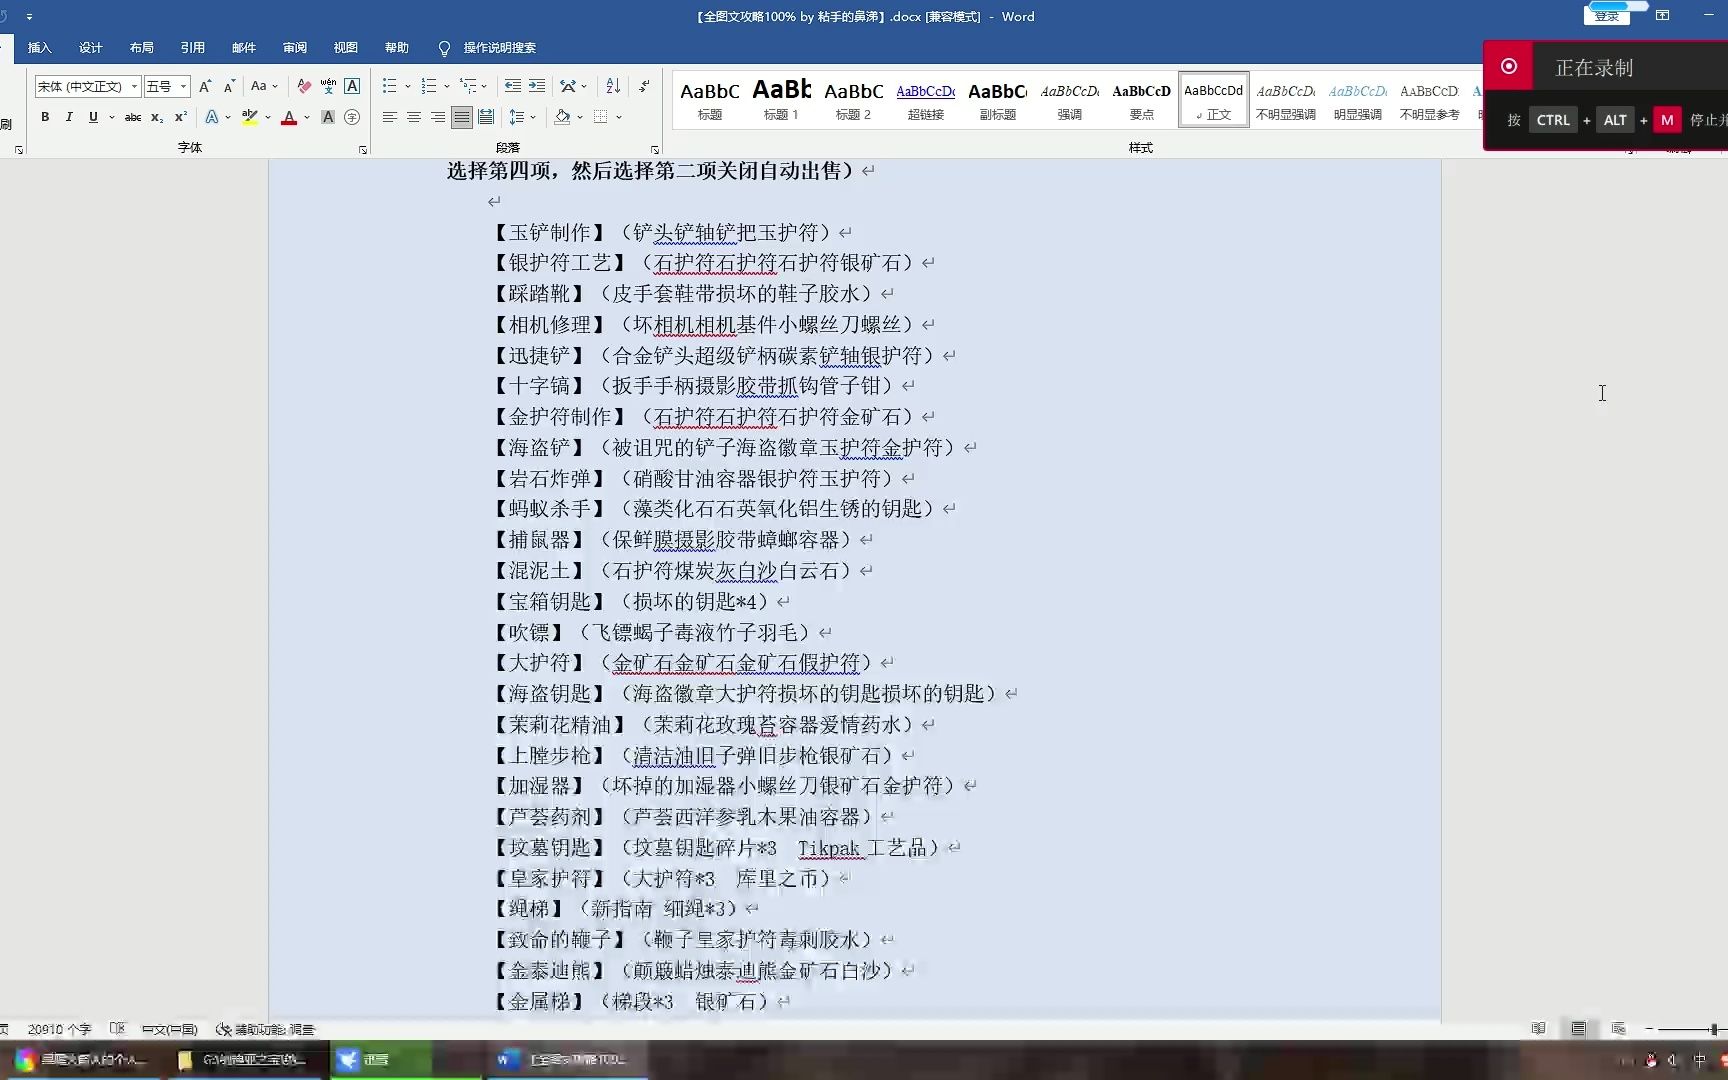Click the 登录 sign-in button
This screenshot has width=1728, height=1080.
point(1607,16)
